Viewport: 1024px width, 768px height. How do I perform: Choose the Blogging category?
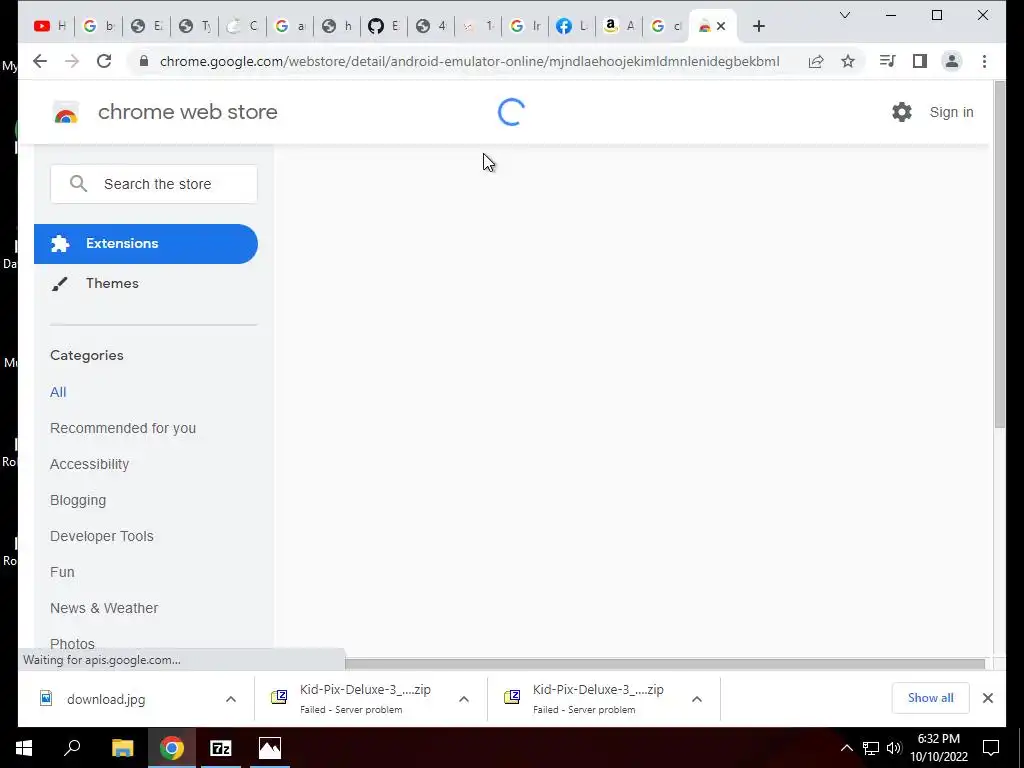coord(78,500)
